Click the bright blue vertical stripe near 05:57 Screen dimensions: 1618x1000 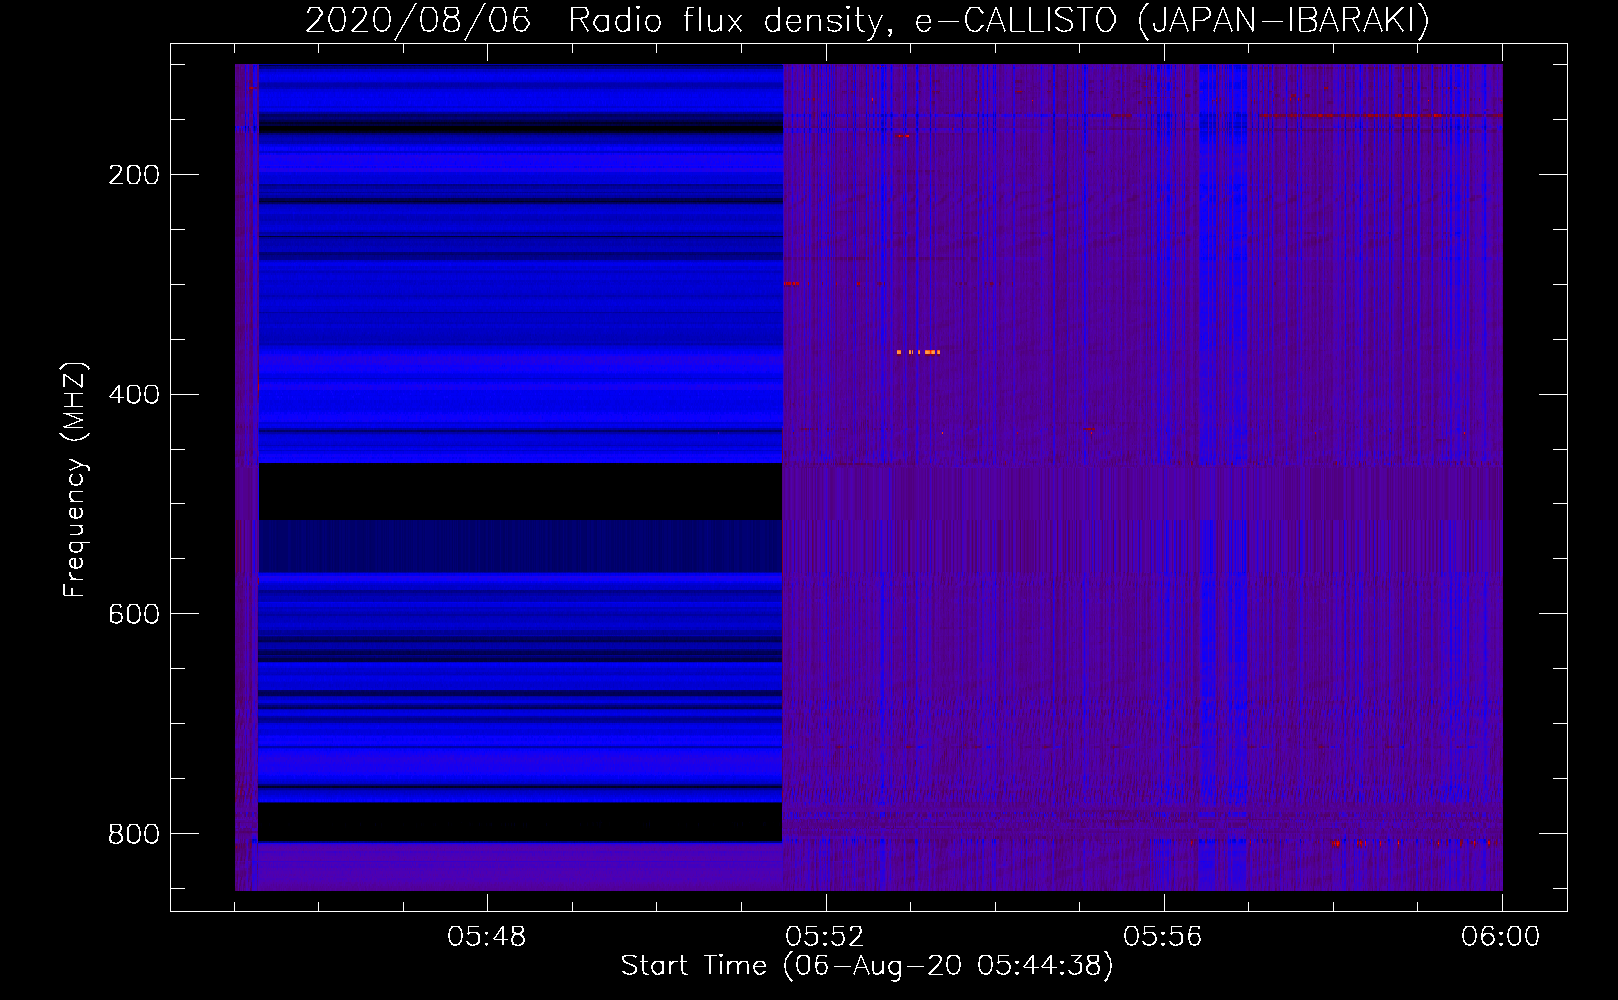coord(1240,477)
